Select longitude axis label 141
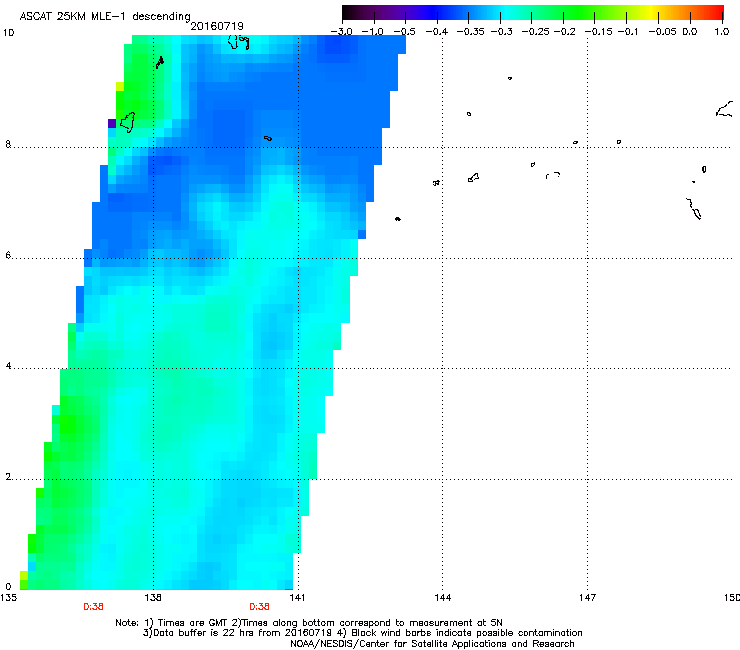Screen dimensions: 740x650 click(297, 598)
